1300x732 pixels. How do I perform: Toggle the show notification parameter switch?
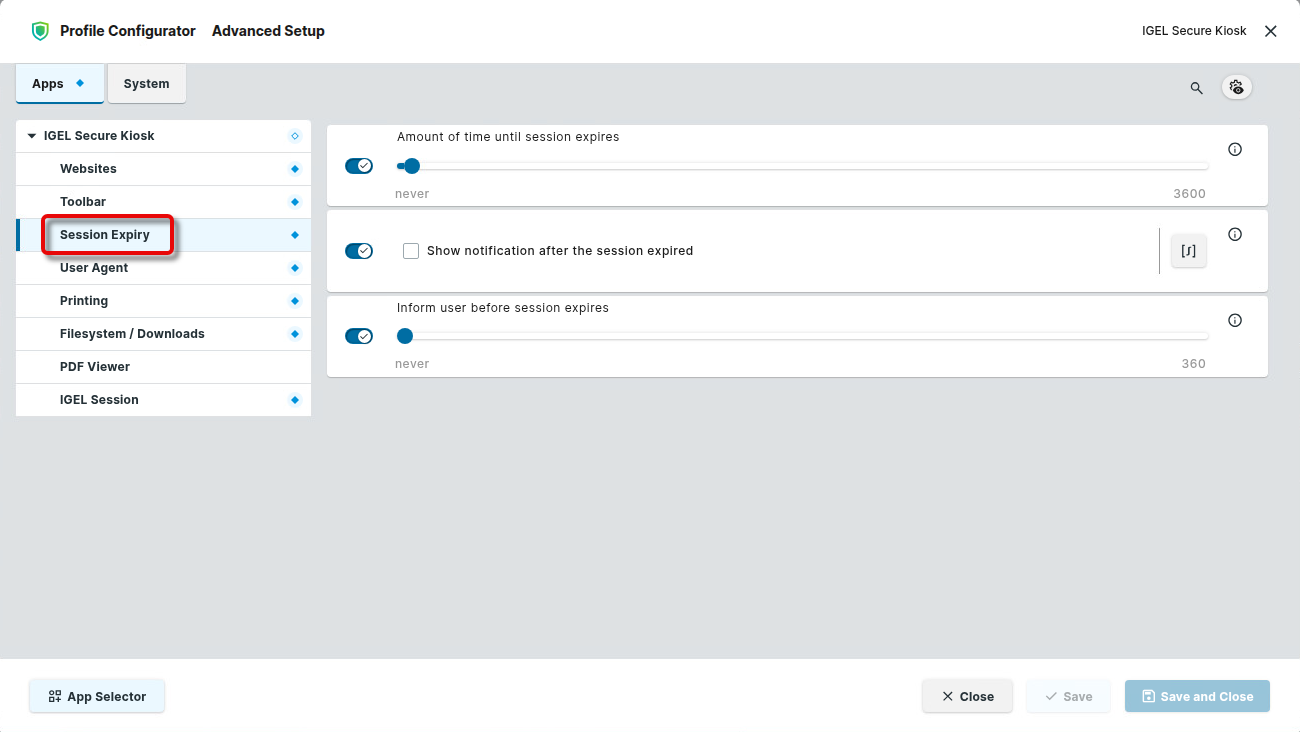tap(359, 251)
